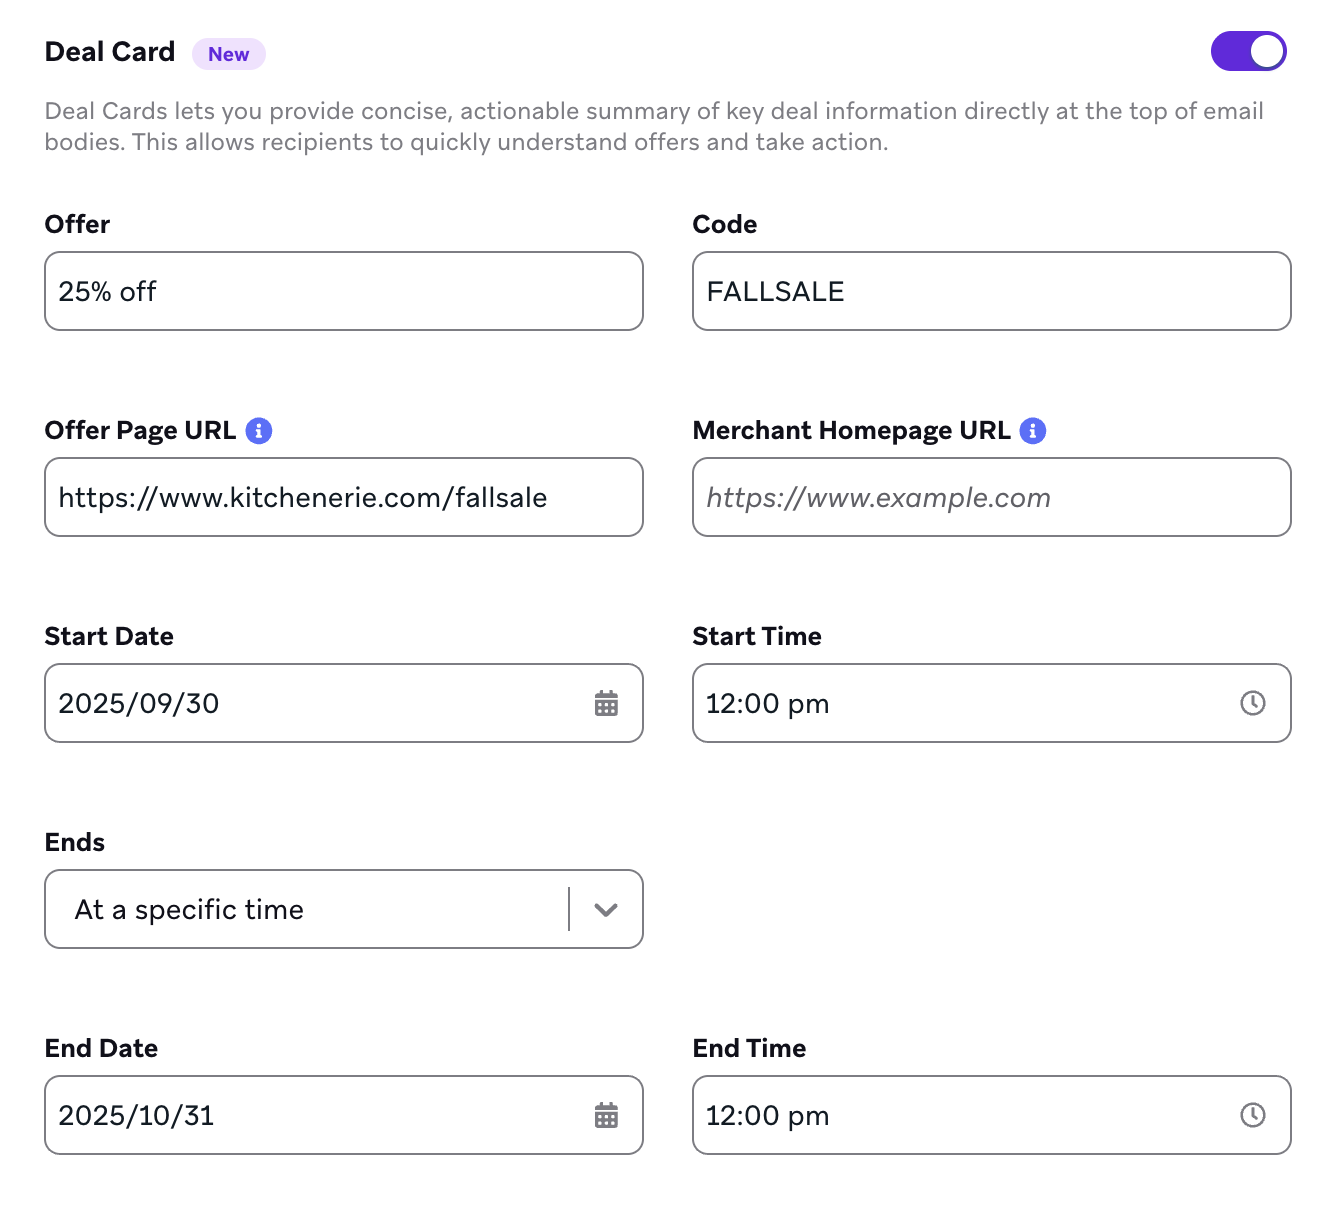Click the Ends dropdown chevron

604,910
